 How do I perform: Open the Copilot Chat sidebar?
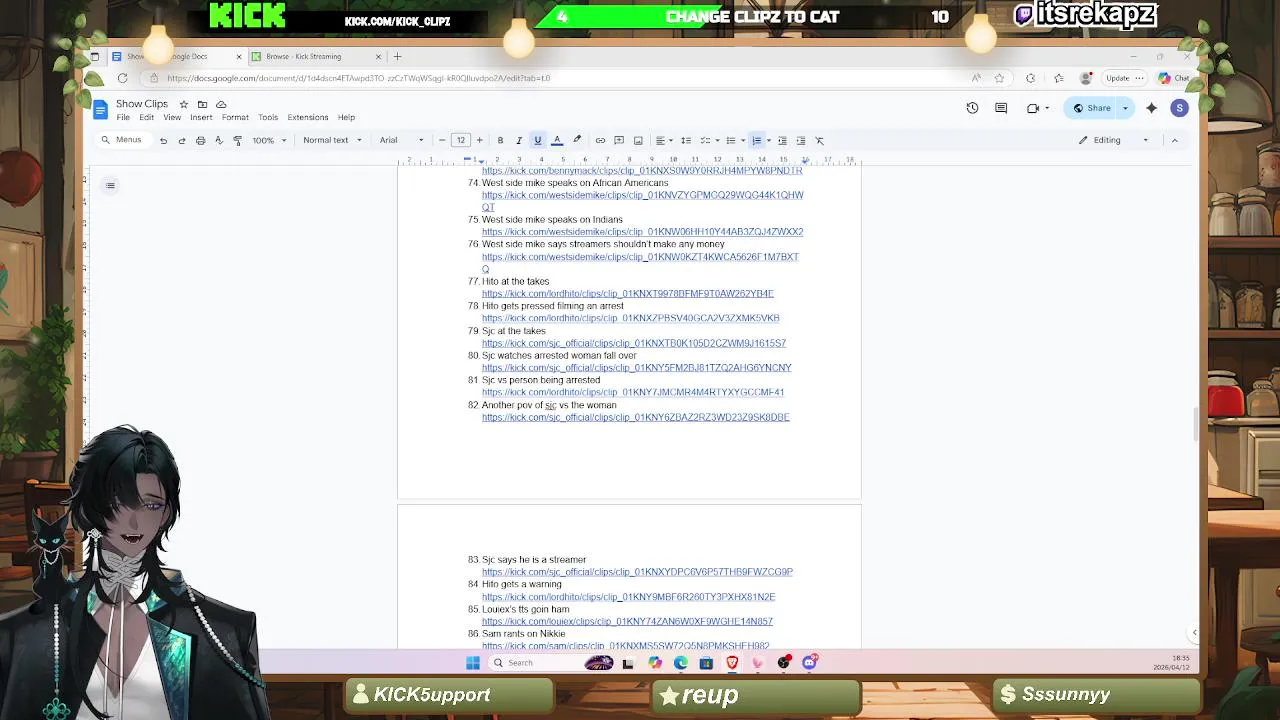pyautogui.click(x=1174, y=78)
